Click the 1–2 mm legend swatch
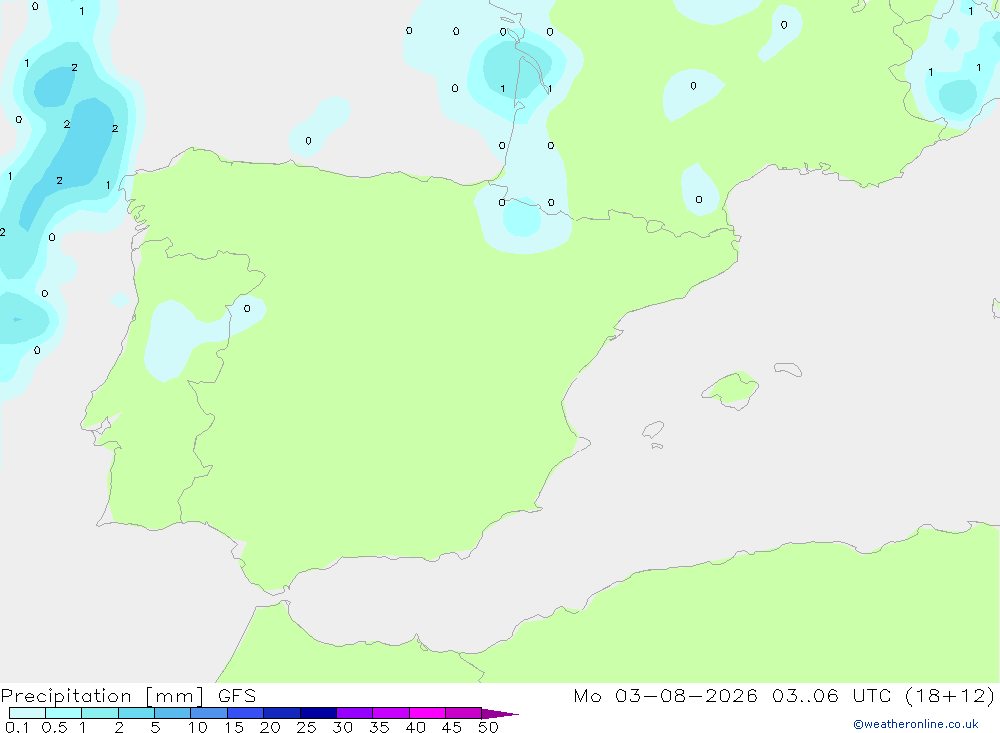 point(100,713)
